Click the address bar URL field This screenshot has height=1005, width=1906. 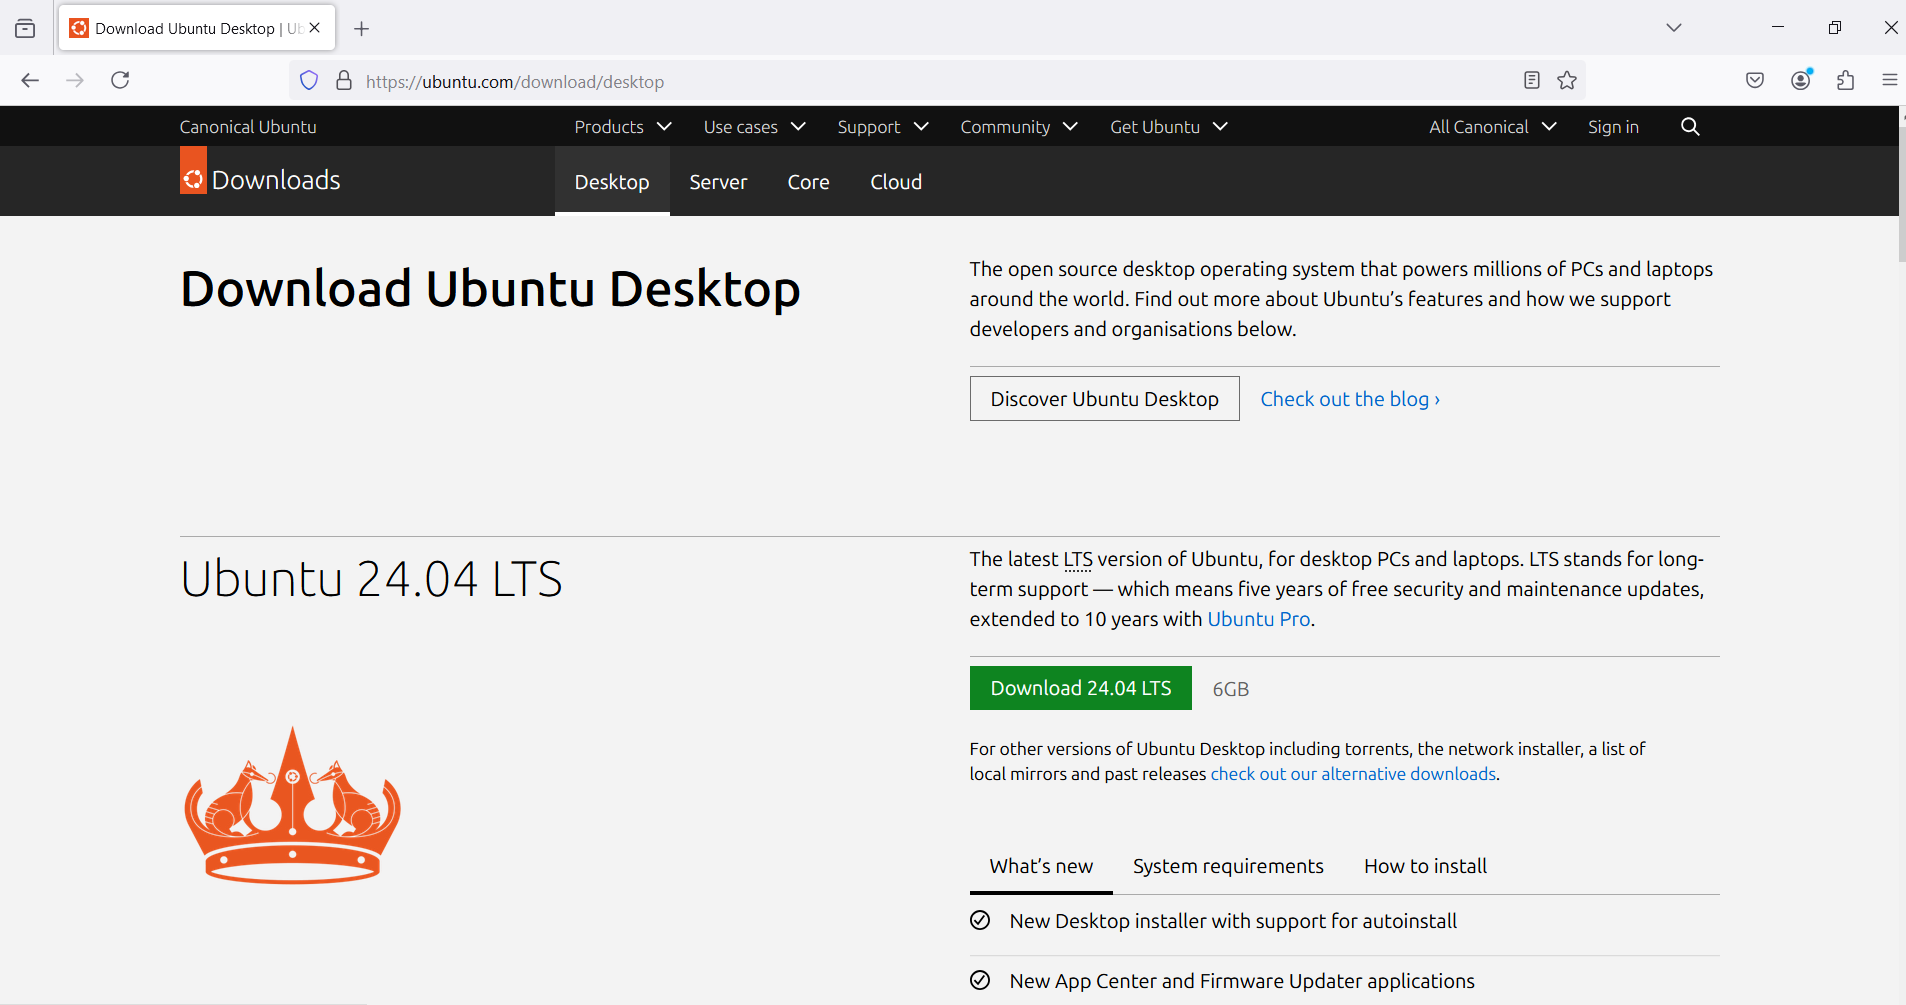(x=935, y=81)
